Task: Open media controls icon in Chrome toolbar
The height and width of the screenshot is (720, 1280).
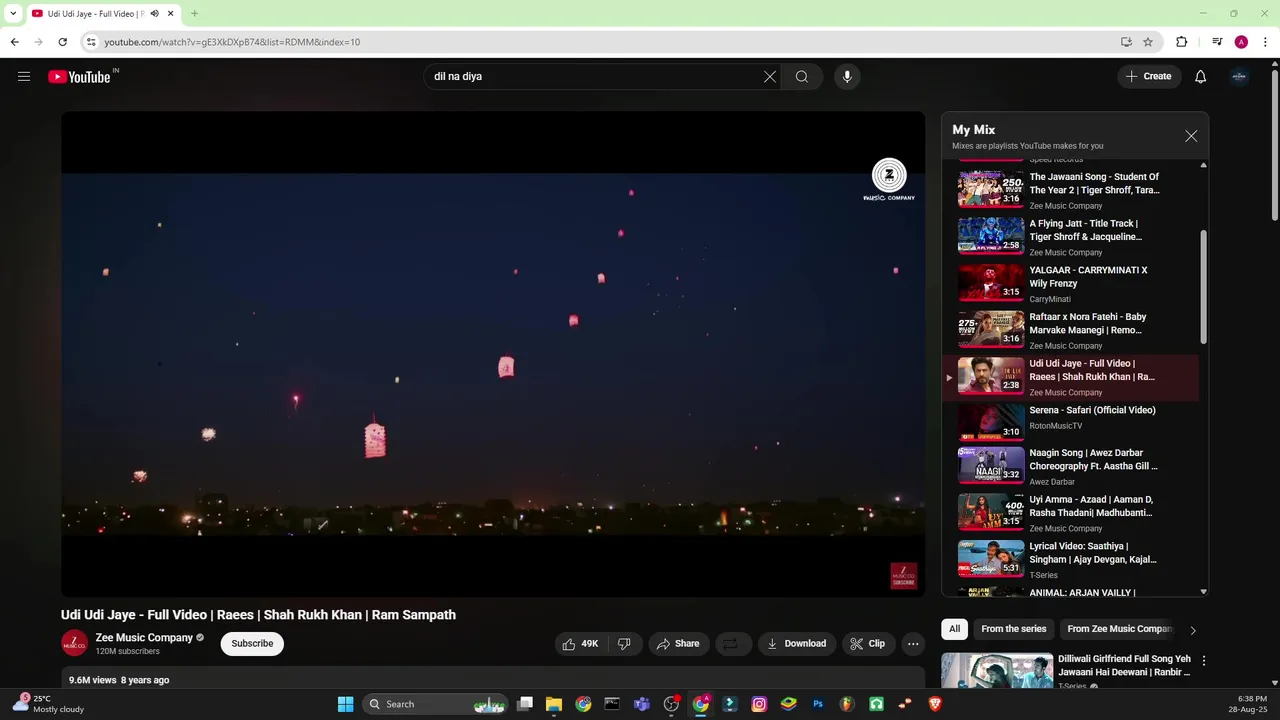Action: tap(1217, 42)
